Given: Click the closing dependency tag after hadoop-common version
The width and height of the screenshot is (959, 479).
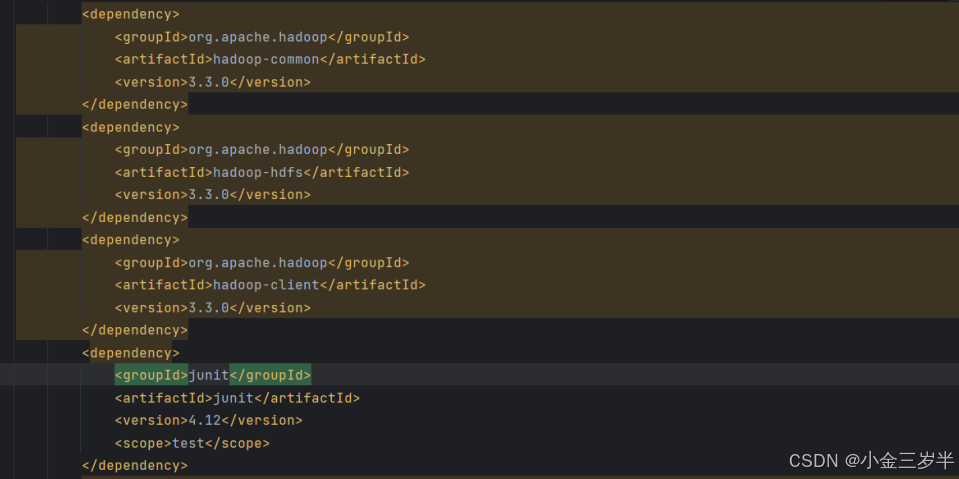Looking at the screenshot, I should coord(135,105).
